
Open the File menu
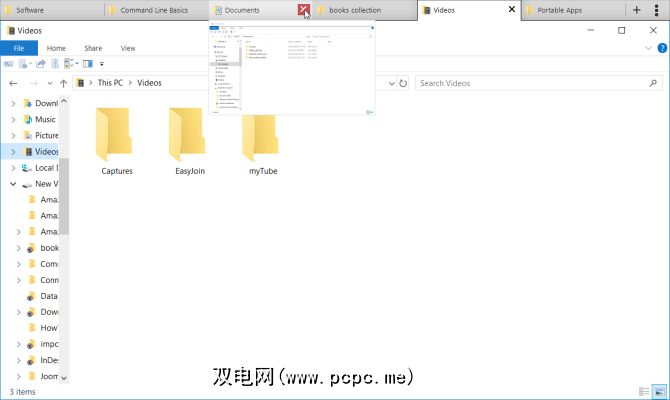pyautogui.click(x=19, y=48)
